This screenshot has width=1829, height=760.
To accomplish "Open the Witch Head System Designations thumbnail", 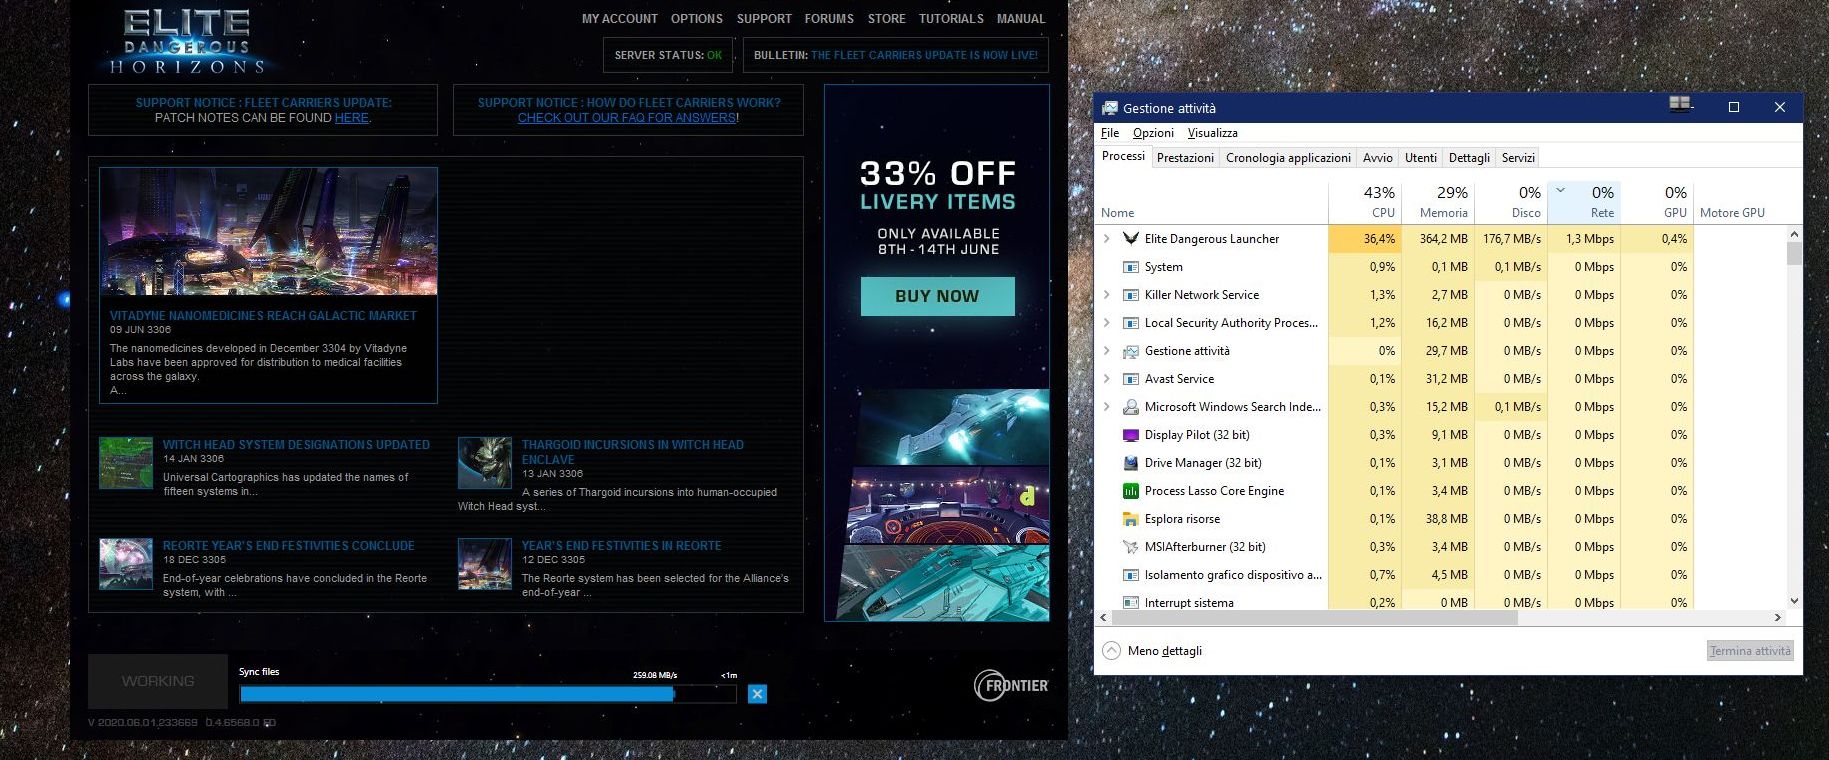I will [126, 463].
